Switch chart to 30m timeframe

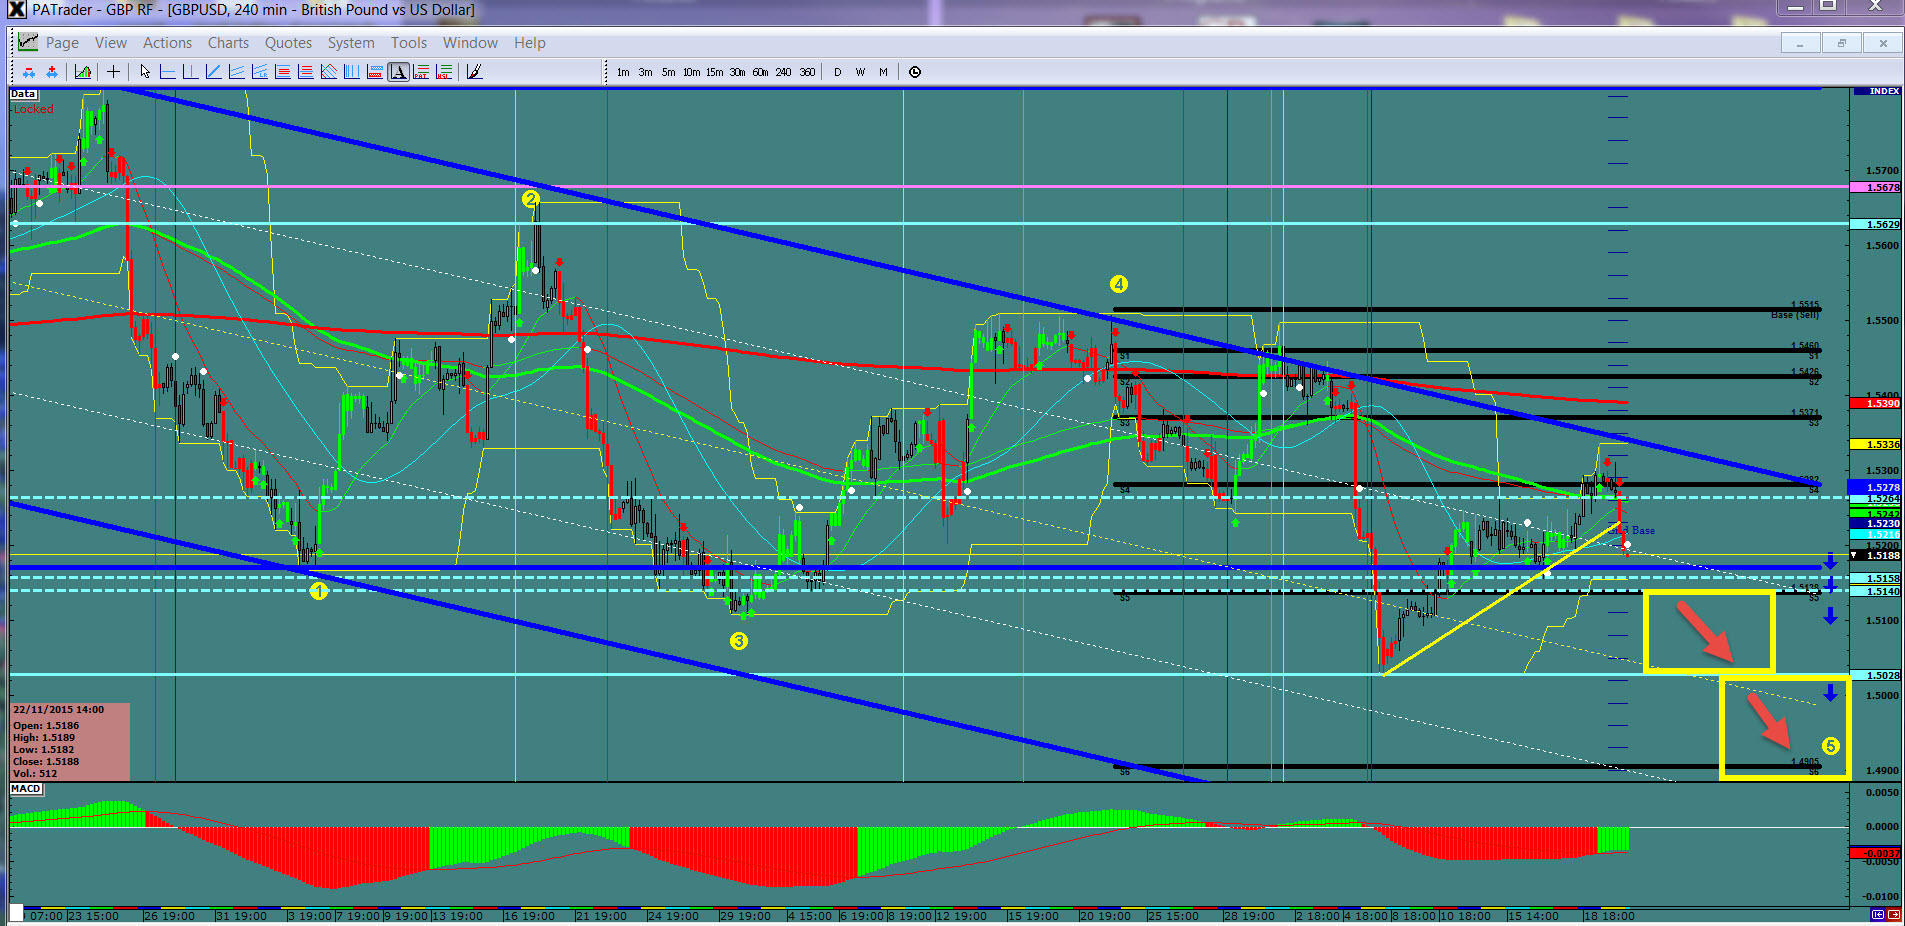[x=737, y=72]
